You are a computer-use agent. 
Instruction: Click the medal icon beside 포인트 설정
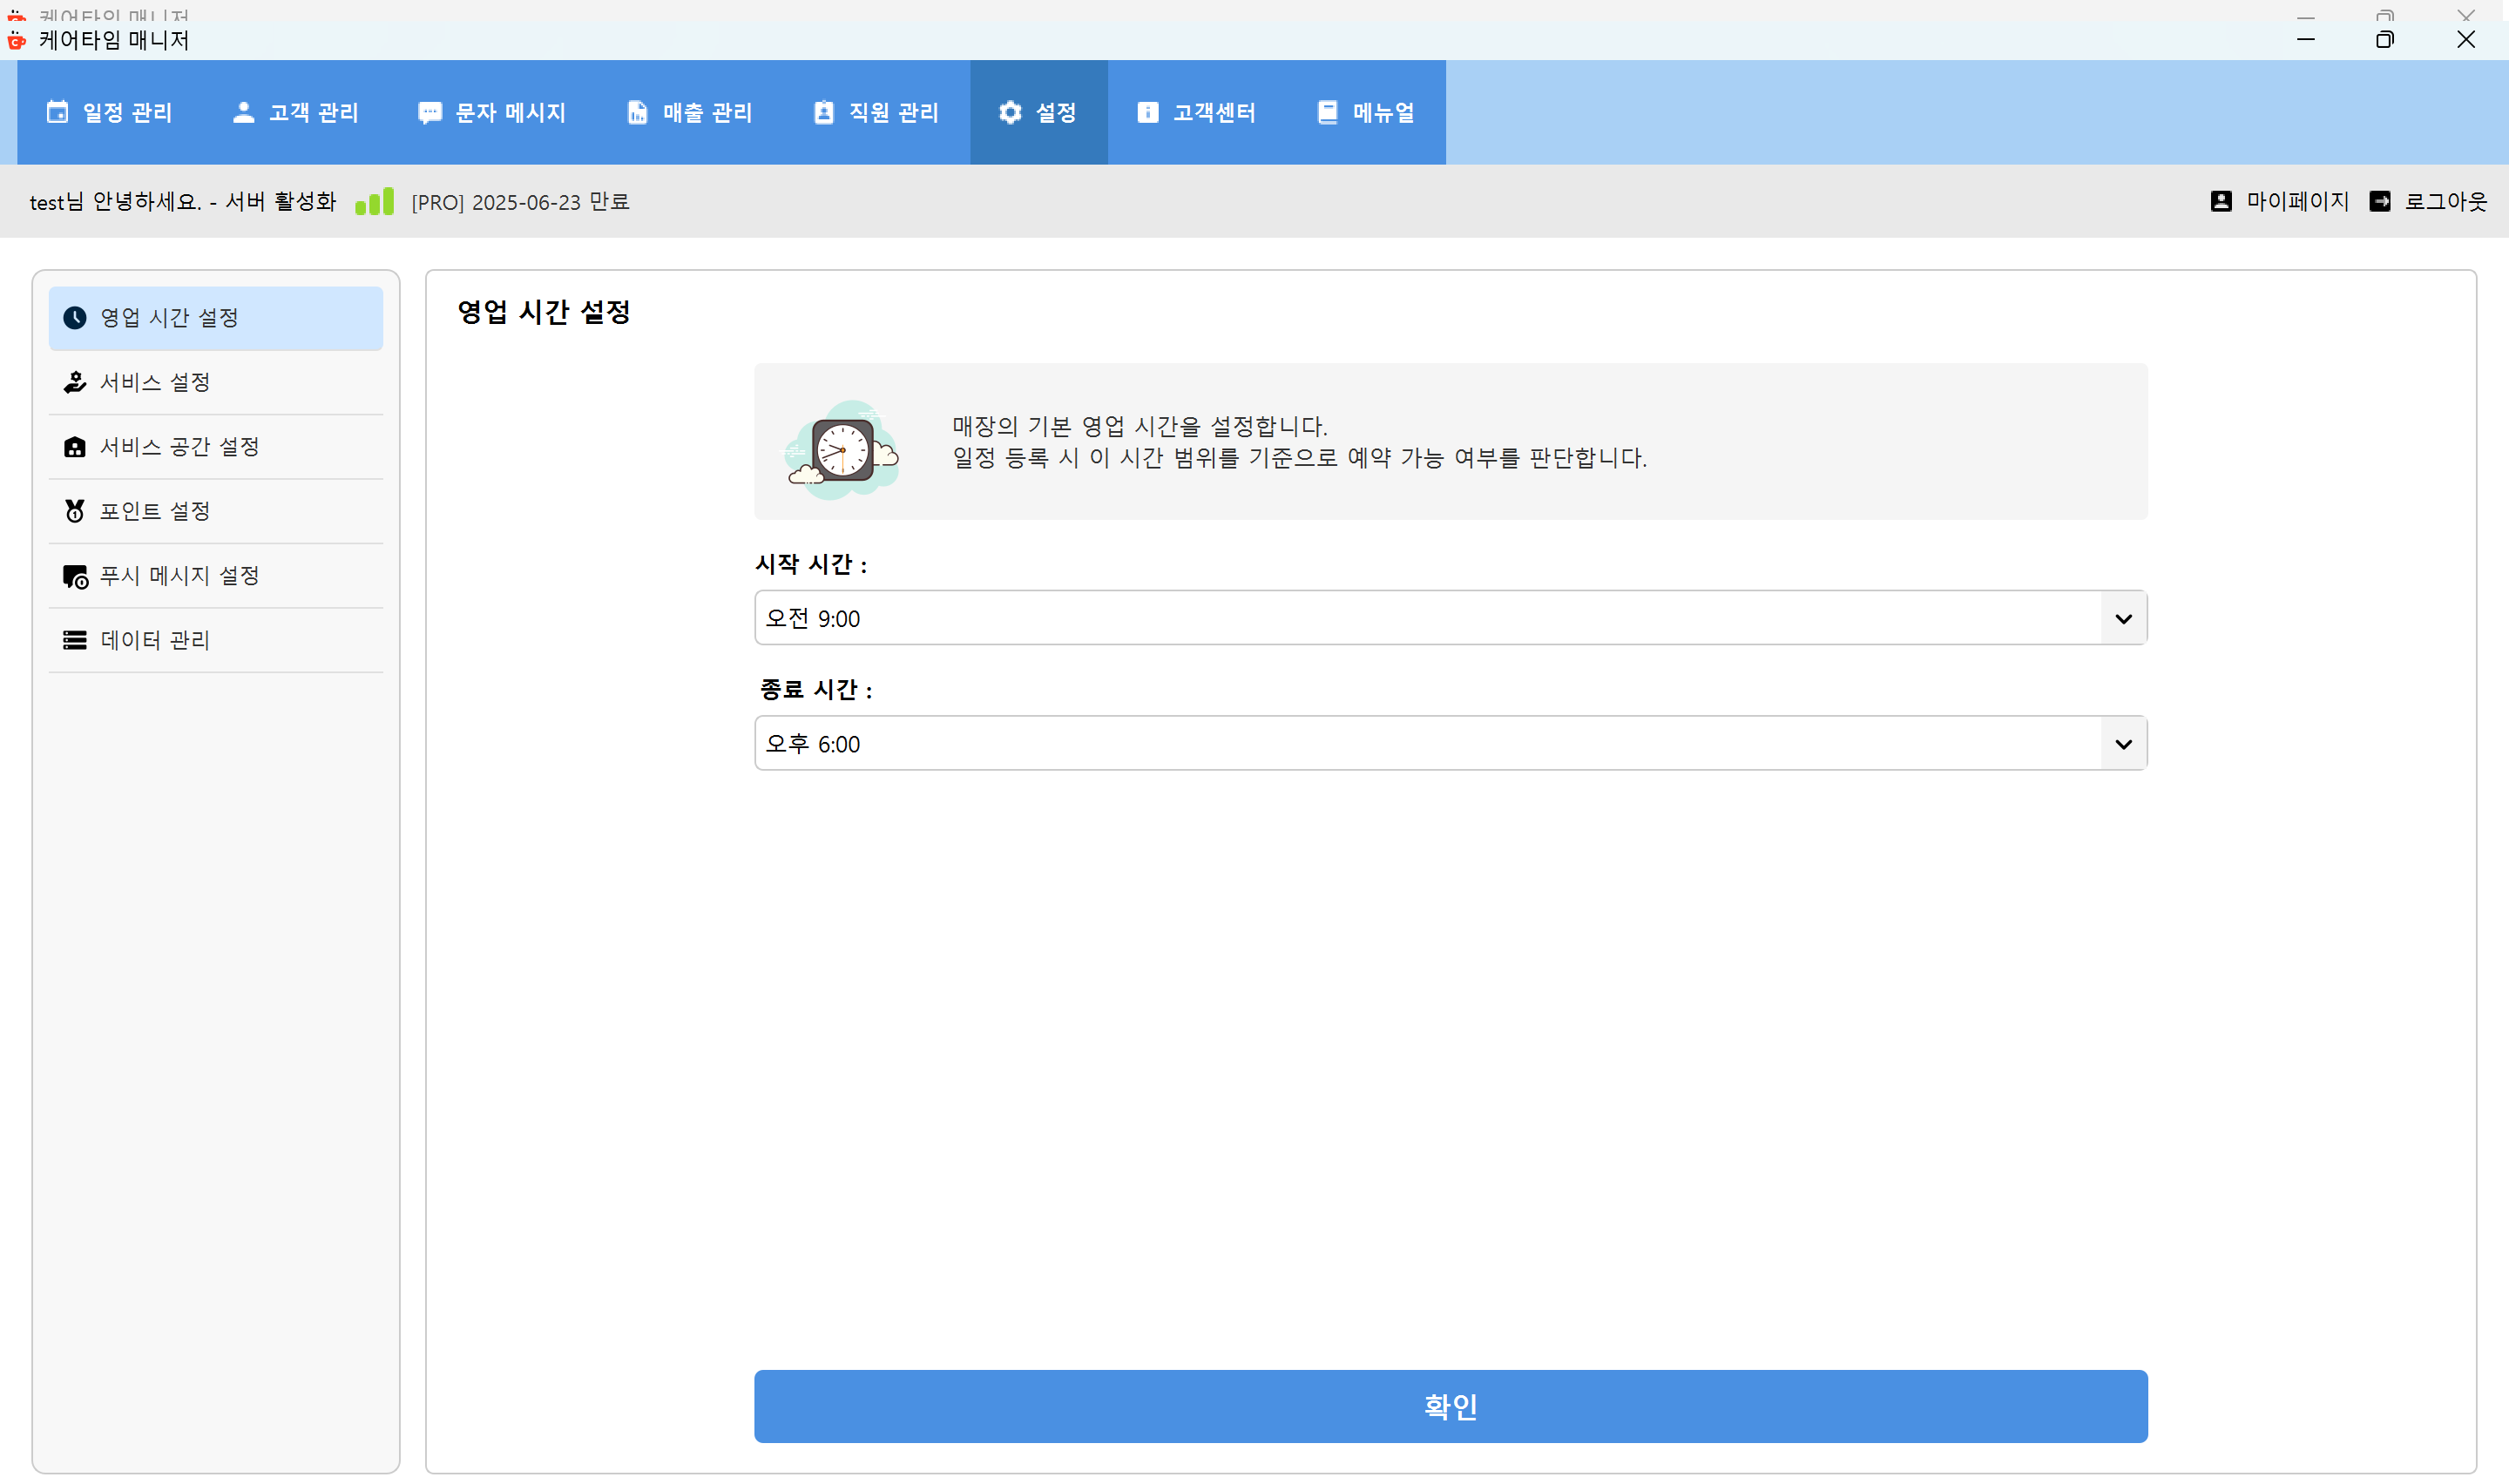coord(76,510)
